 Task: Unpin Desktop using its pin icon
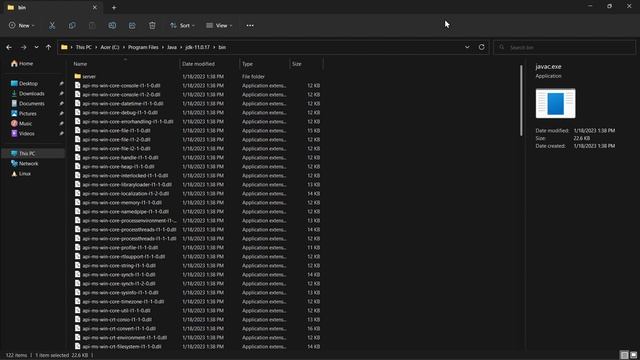(x=61, y=84)
